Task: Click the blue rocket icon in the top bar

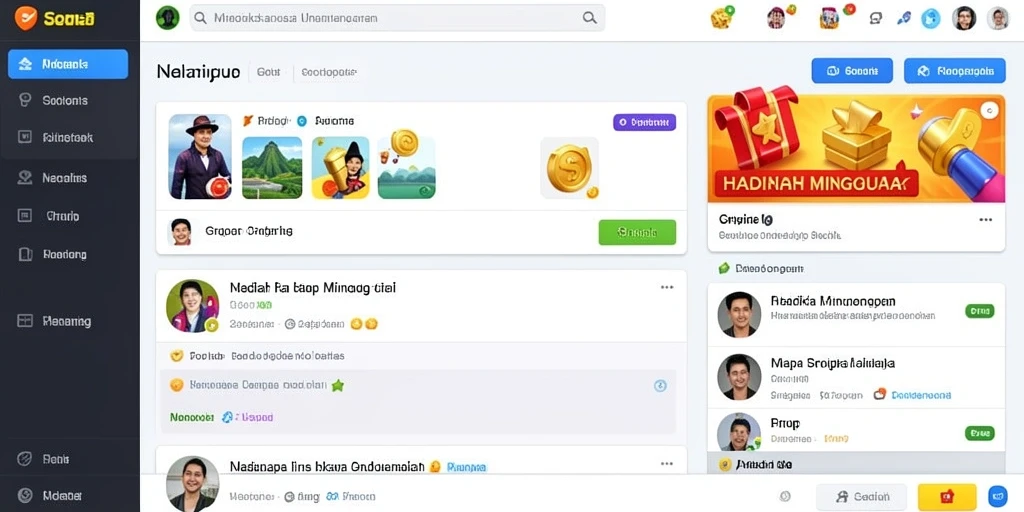Action: coord(904,18)
